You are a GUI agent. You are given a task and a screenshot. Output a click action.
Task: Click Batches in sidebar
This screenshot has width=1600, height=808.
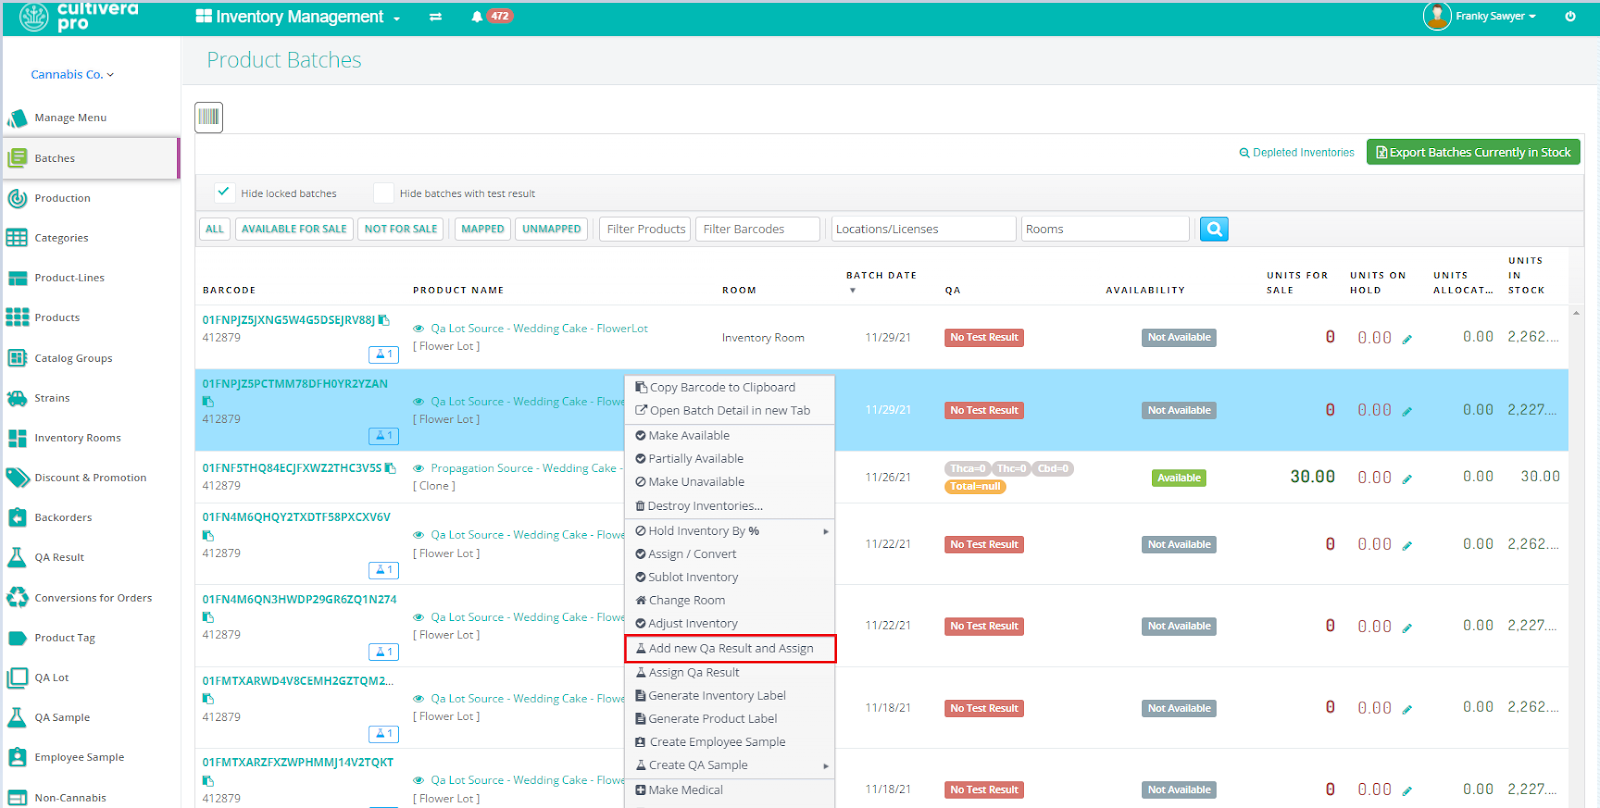tap(90, 158)
